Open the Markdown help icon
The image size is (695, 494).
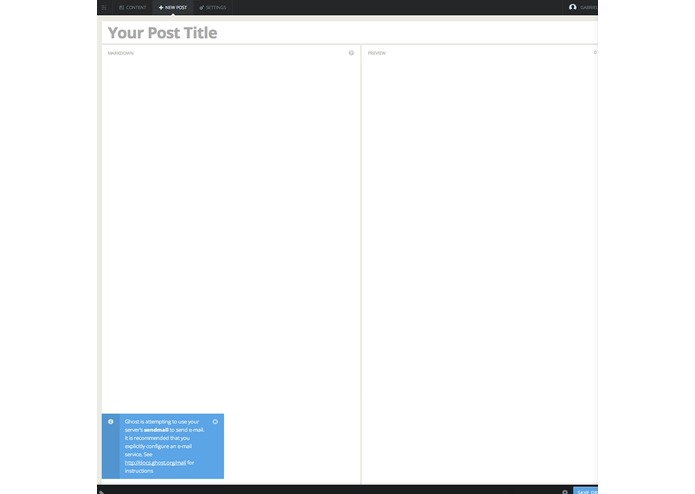pos(351,53)
